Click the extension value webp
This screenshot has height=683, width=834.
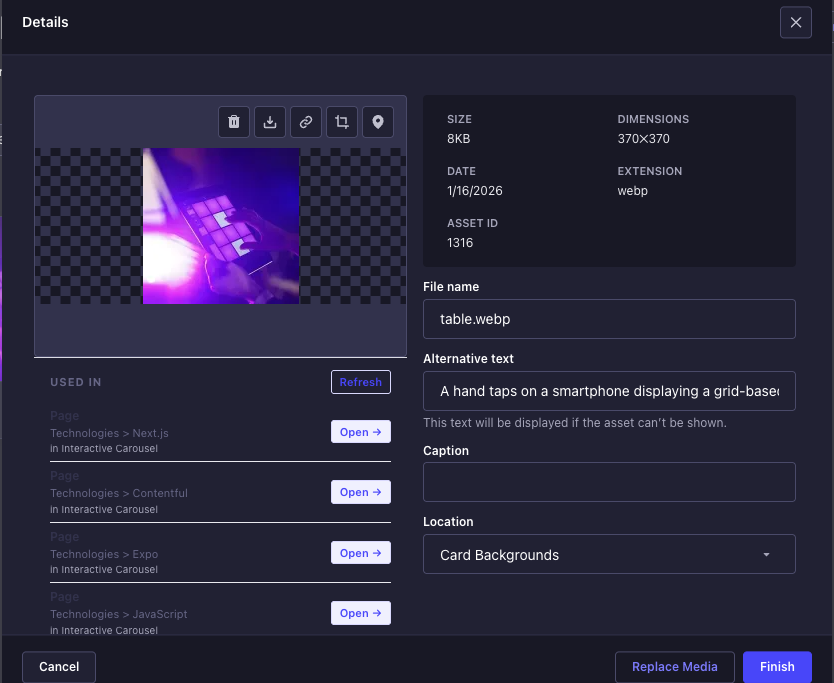632,191
